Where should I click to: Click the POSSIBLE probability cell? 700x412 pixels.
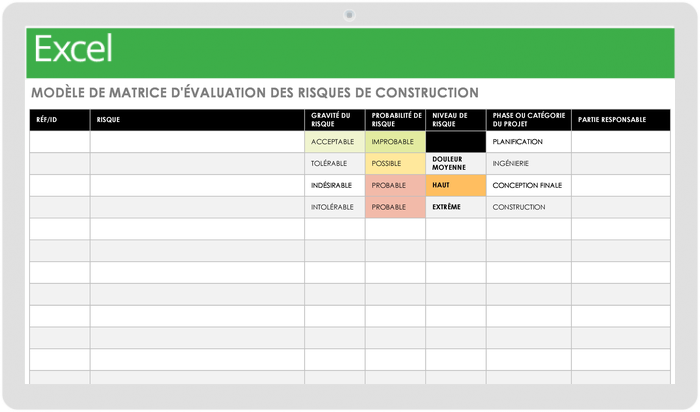tap(396, 163)
